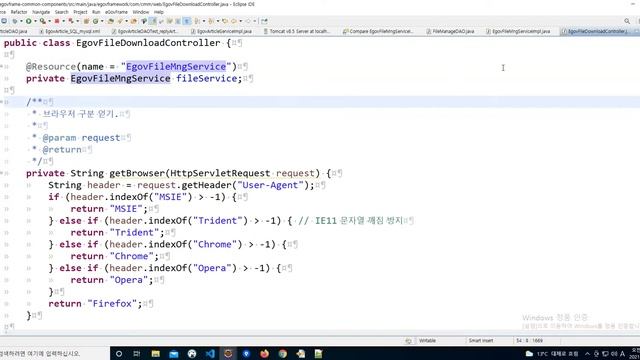
Task: Collapse the getBrowser method fold marker
Action: tap(2, 173)
